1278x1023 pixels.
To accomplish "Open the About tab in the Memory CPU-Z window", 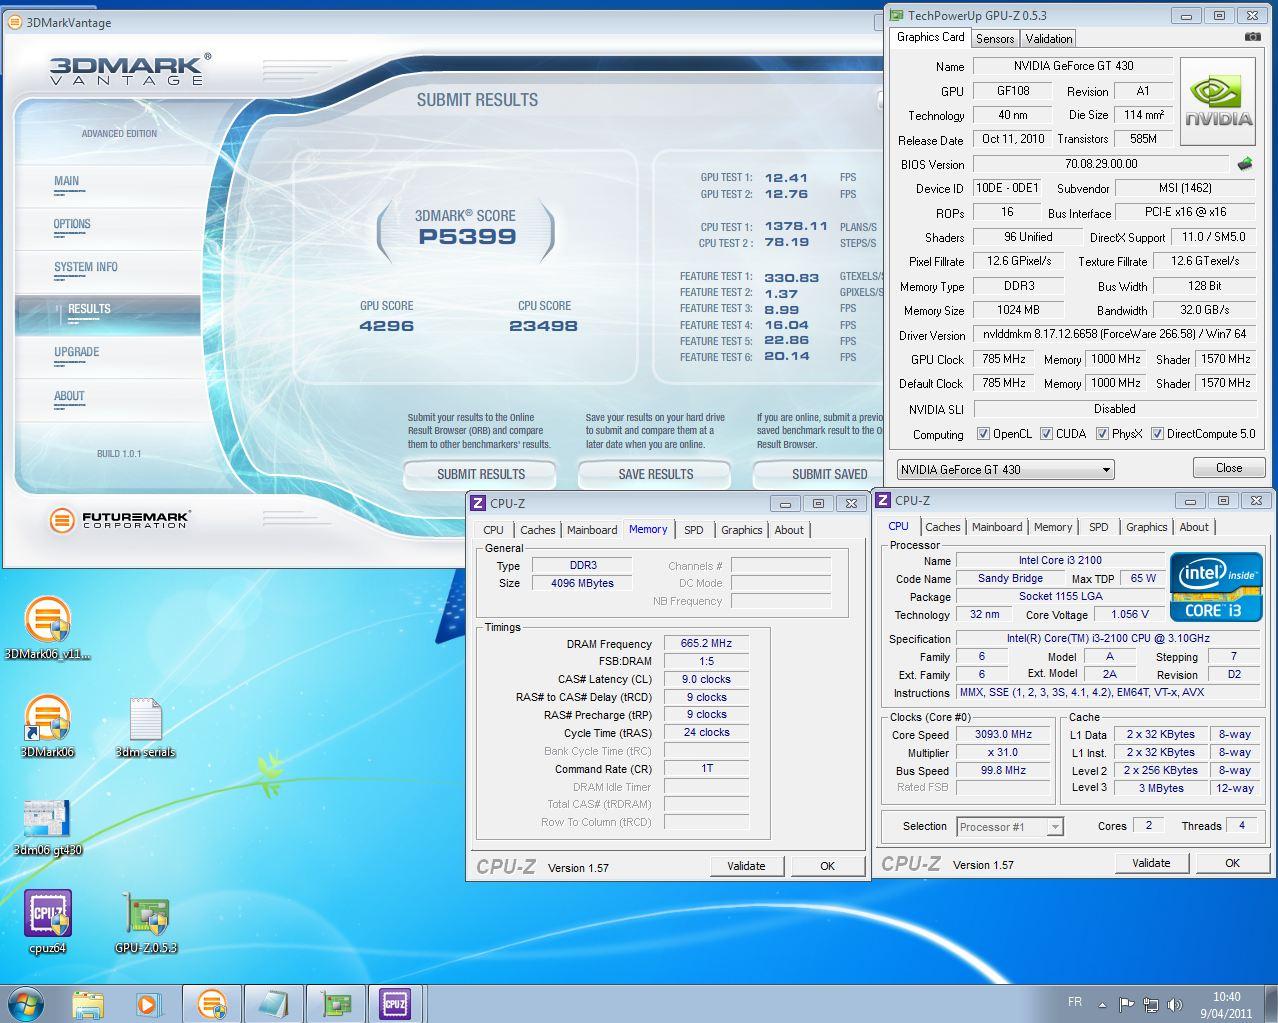I will pos(789,530).
